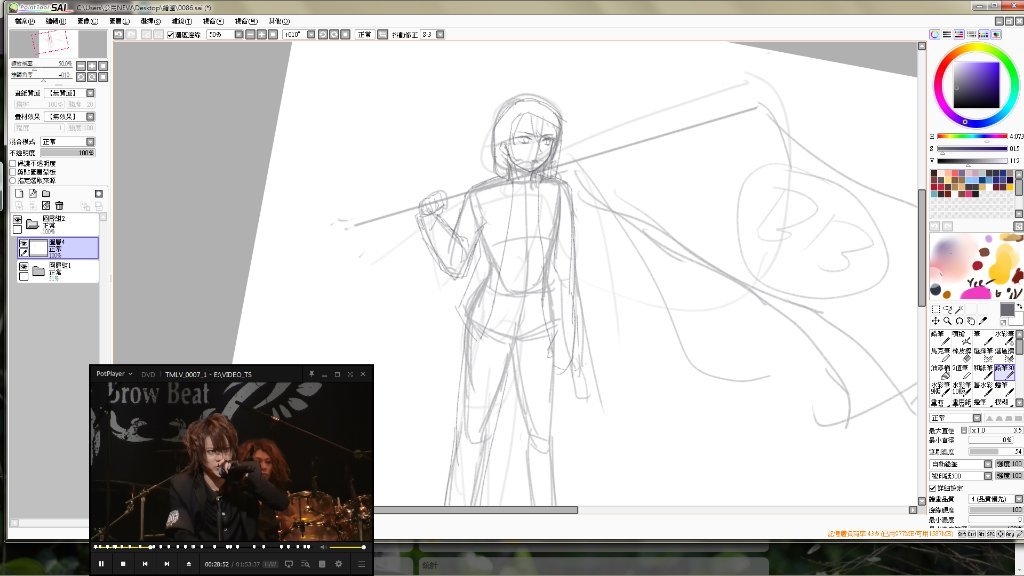Open the stabilizer value dropdown
Screen dimensions: 1024x576
point(440,35)
